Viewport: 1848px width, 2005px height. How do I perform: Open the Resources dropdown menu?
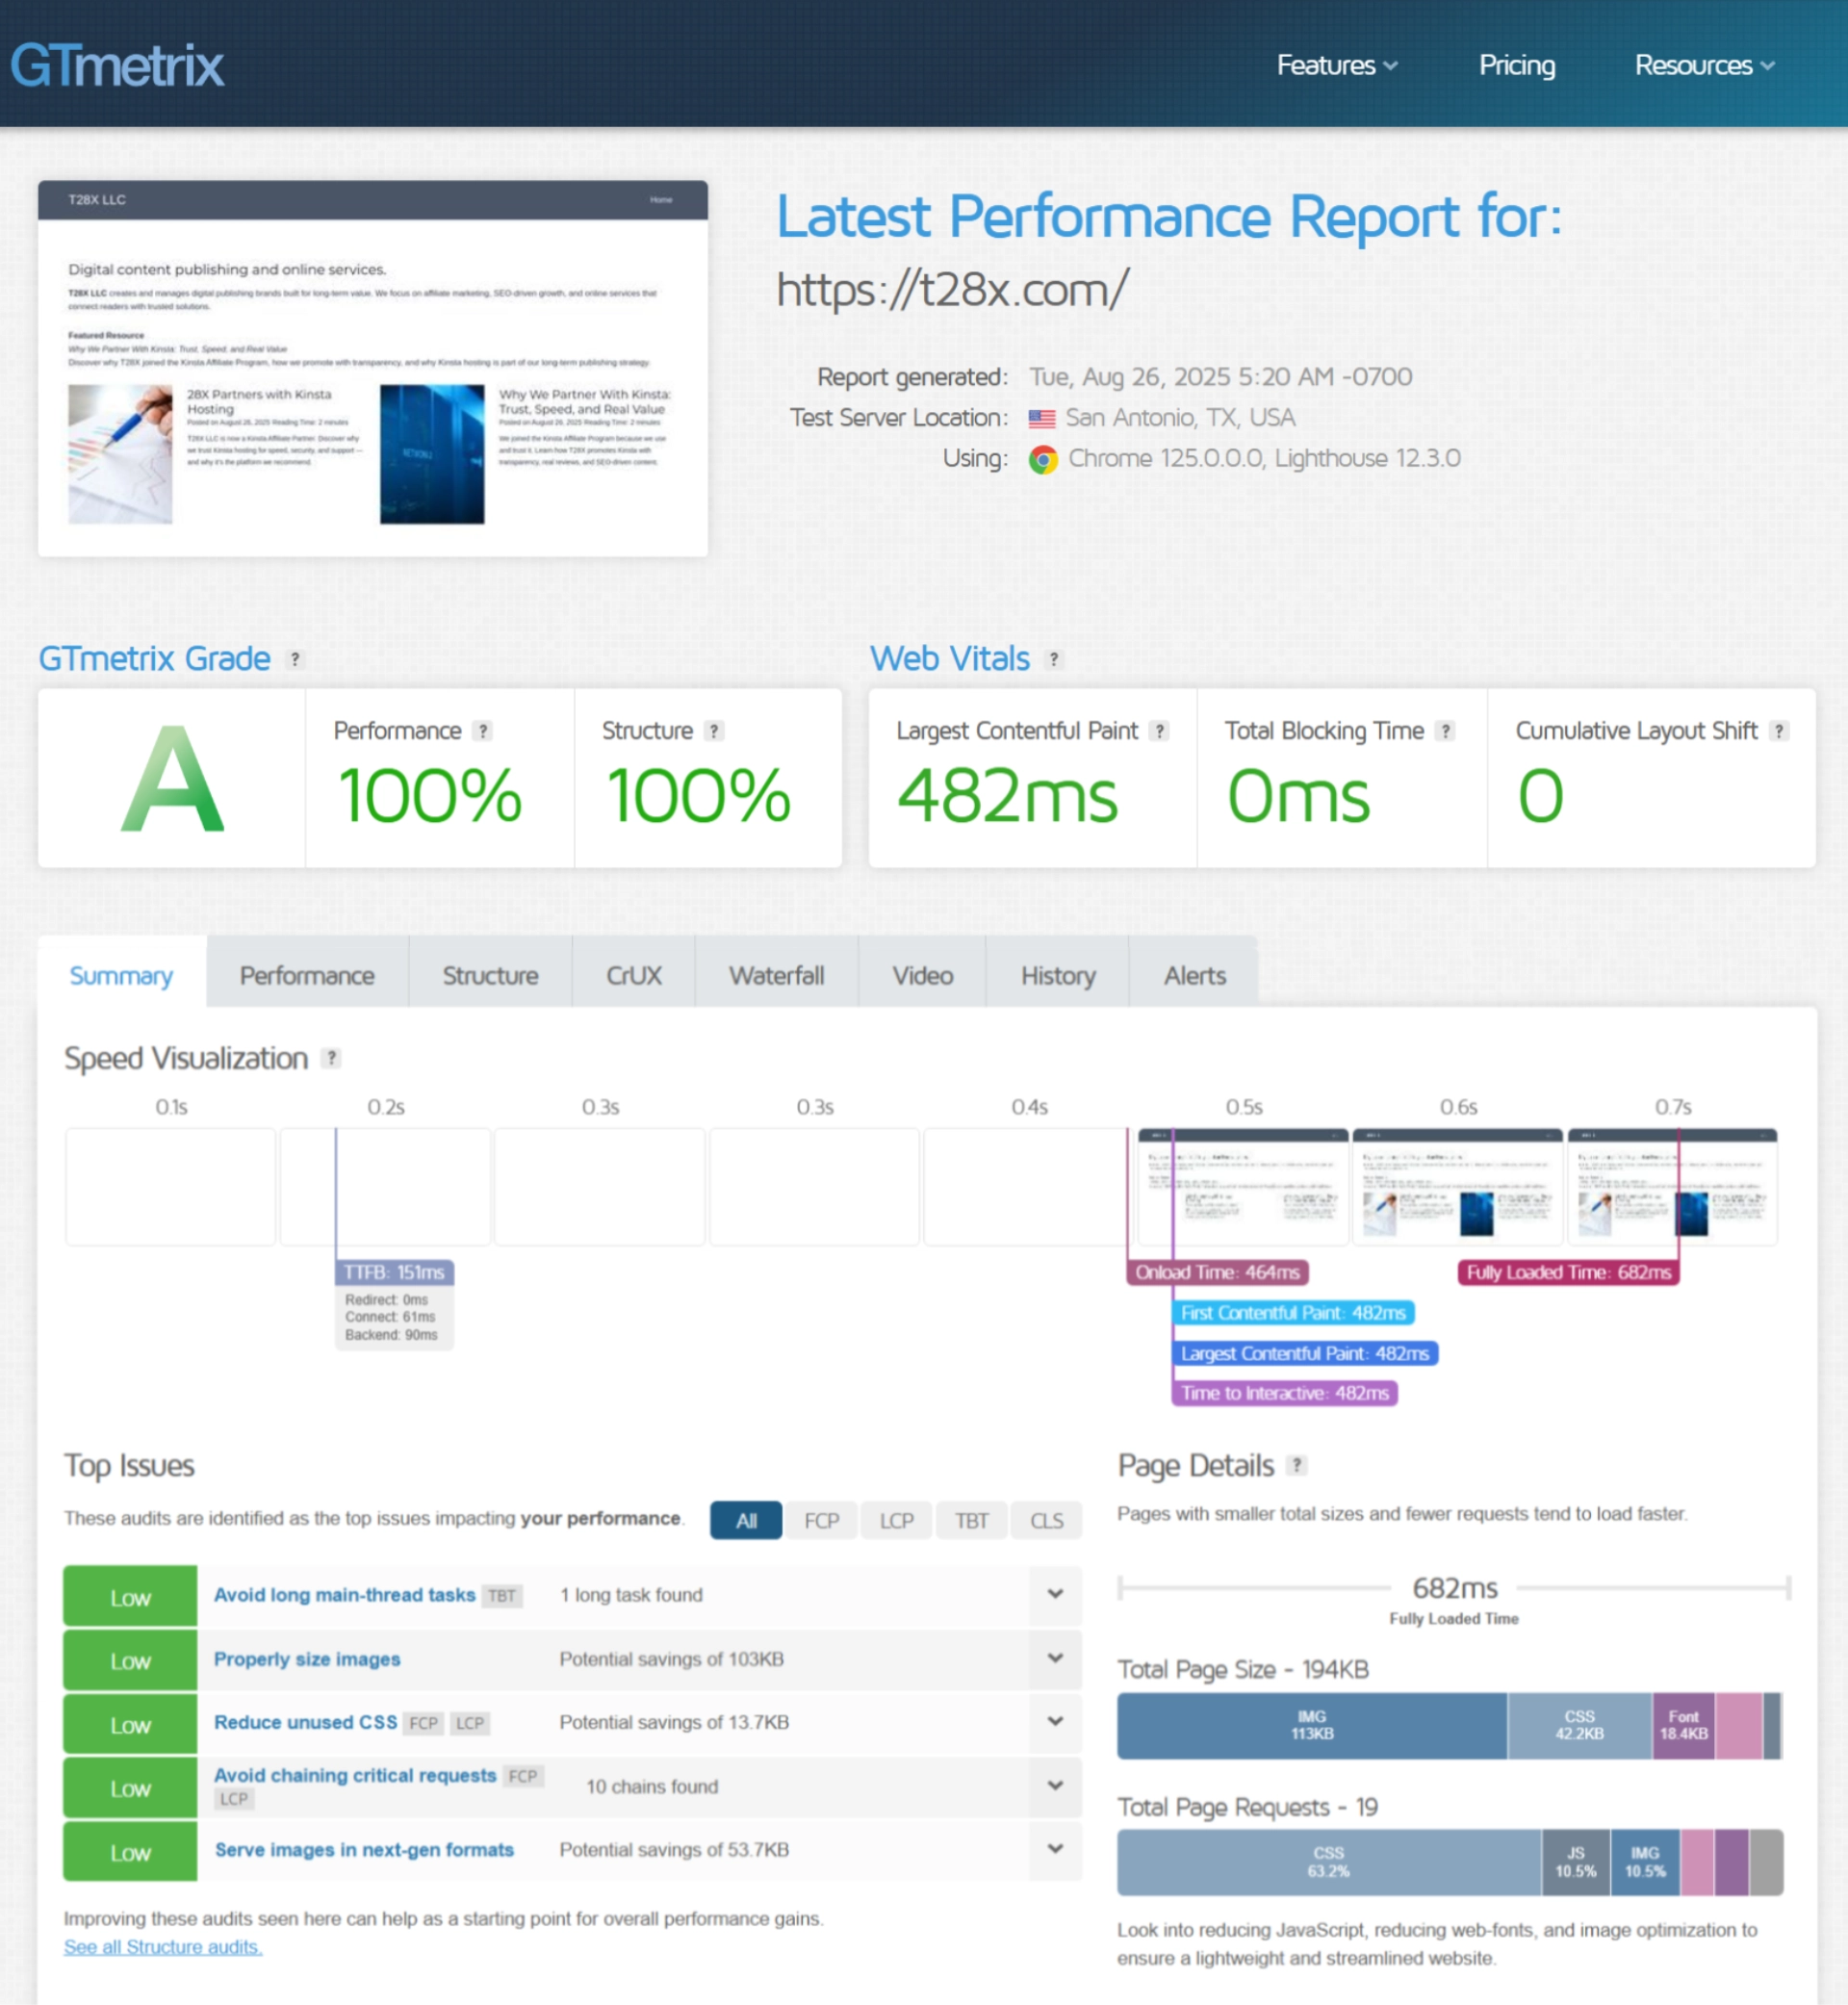[1704, 66]
